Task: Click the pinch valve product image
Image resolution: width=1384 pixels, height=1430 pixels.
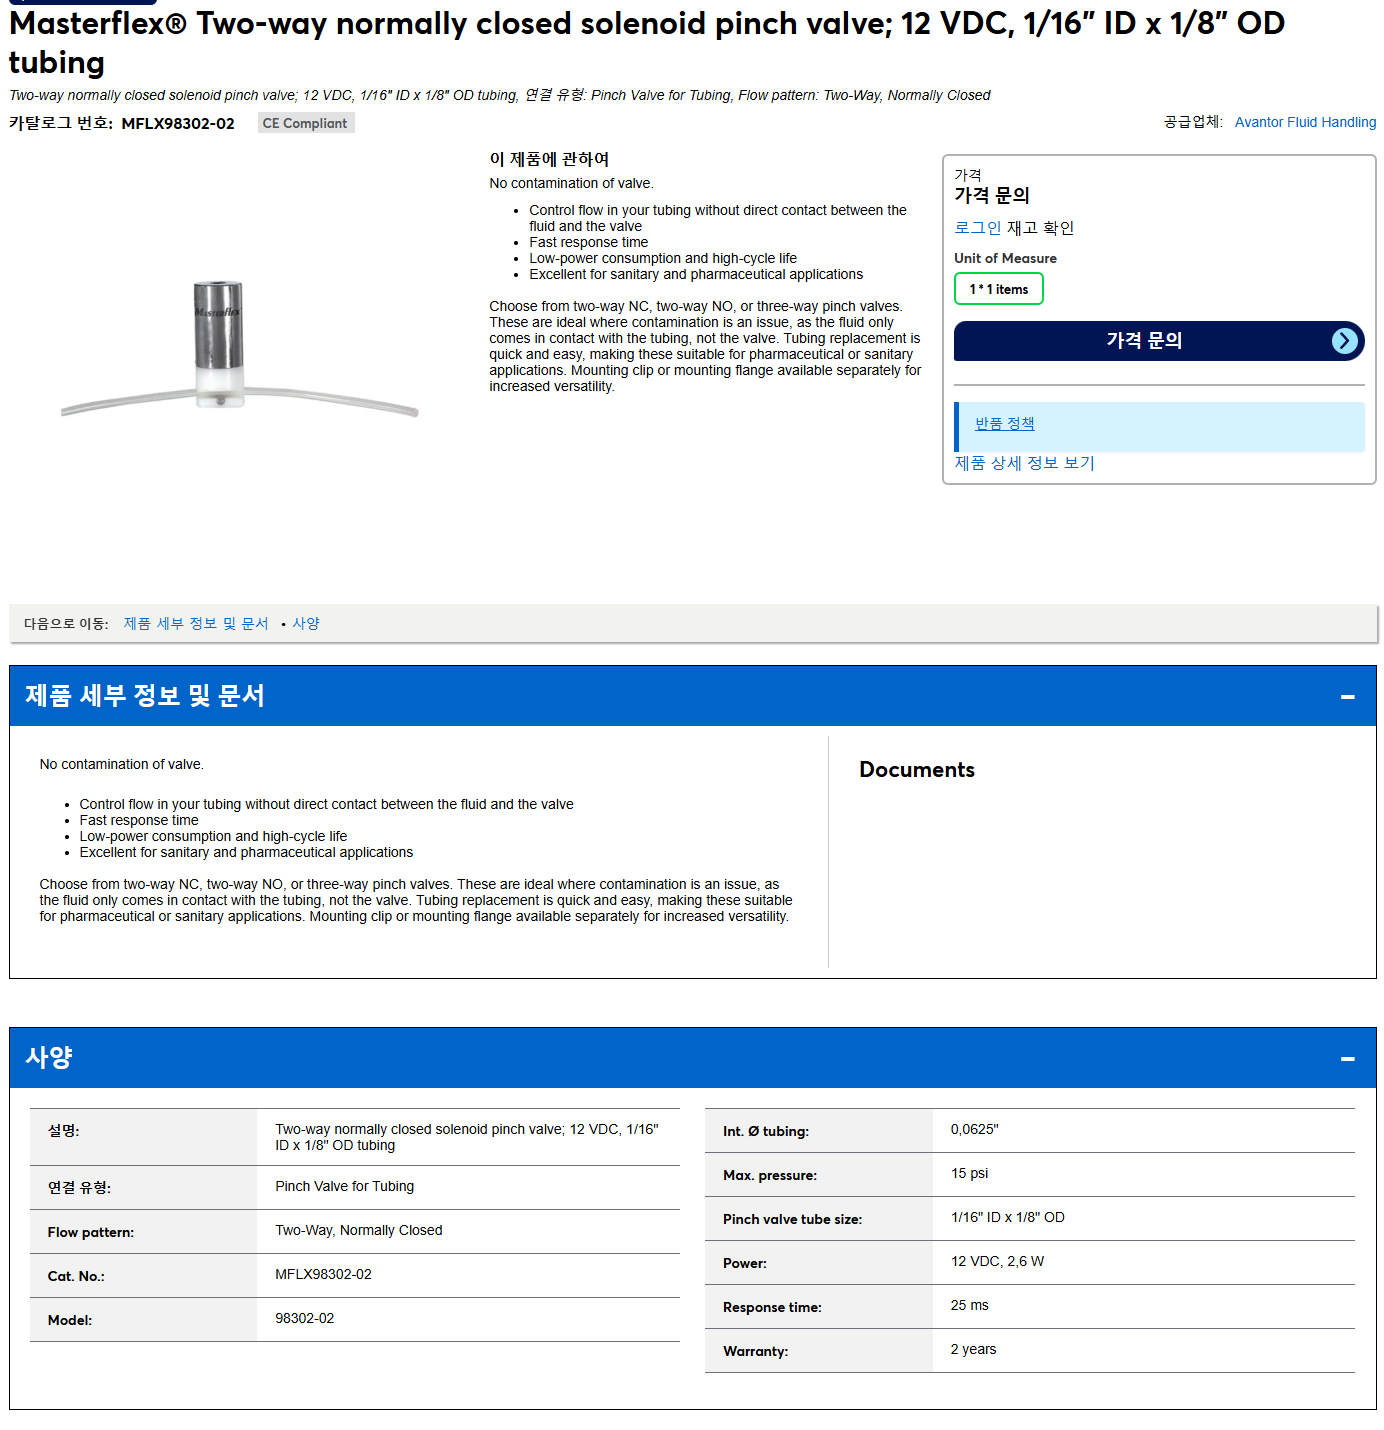Action: [238, 347]
